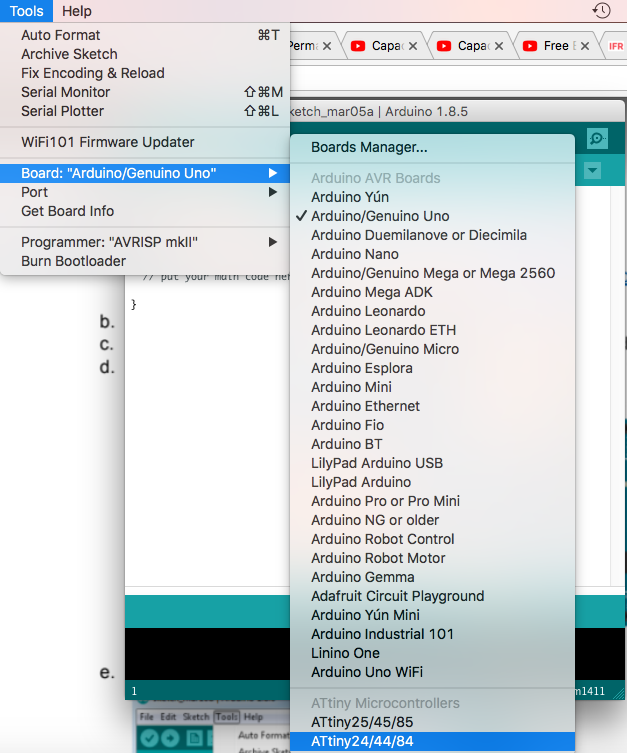The image size is (627, 753).
Task: Click the Verify checkmark icon in bottom thumbnail
Action: click(149, 739)
